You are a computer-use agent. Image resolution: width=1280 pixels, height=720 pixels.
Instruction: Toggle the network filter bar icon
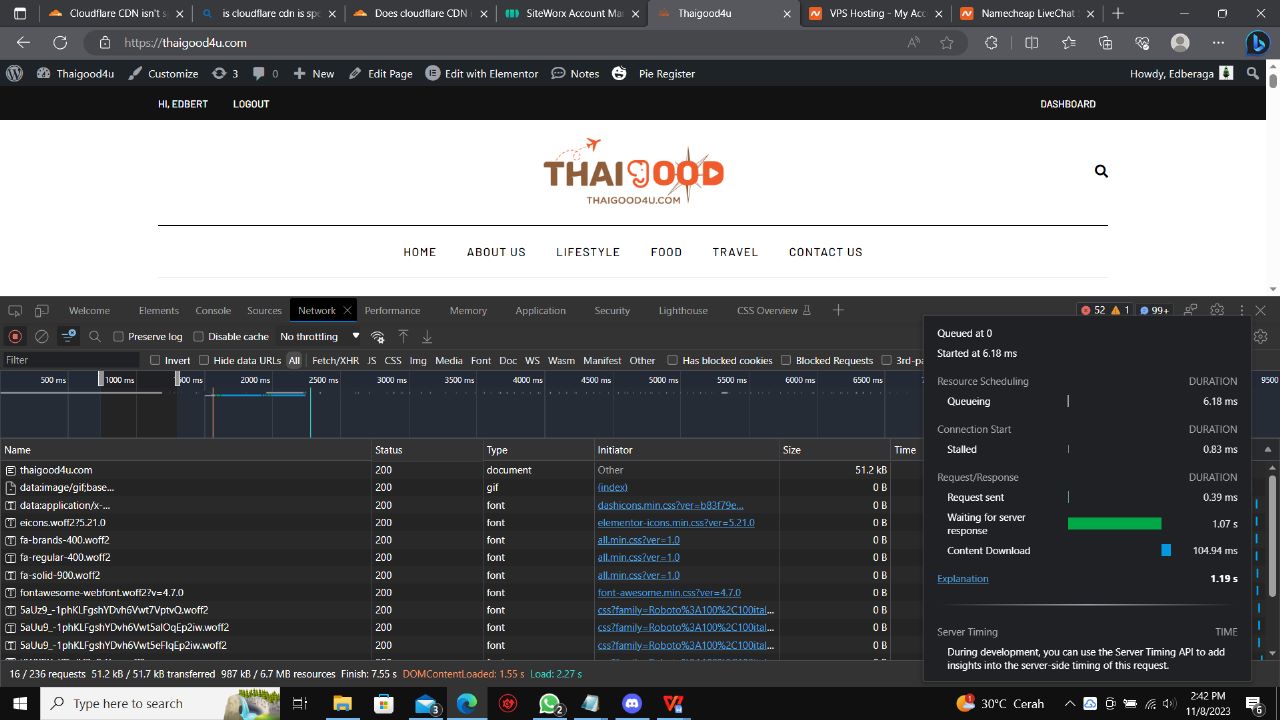[x=68, y=337]
